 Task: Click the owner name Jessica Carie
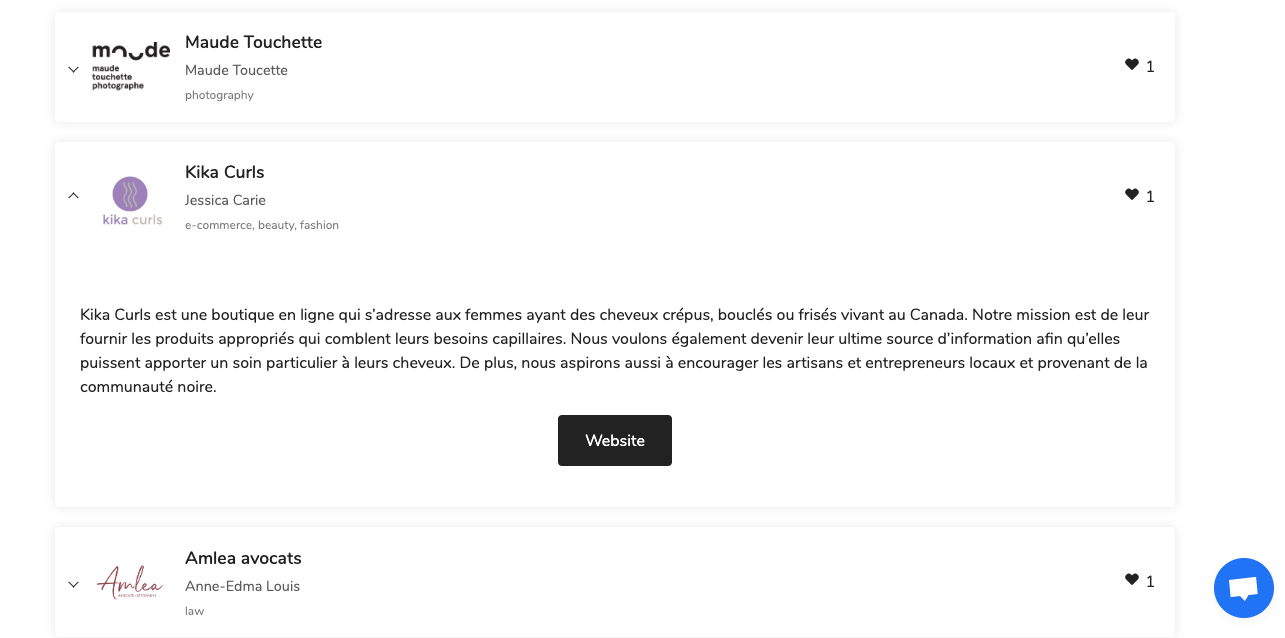(225, 200)
